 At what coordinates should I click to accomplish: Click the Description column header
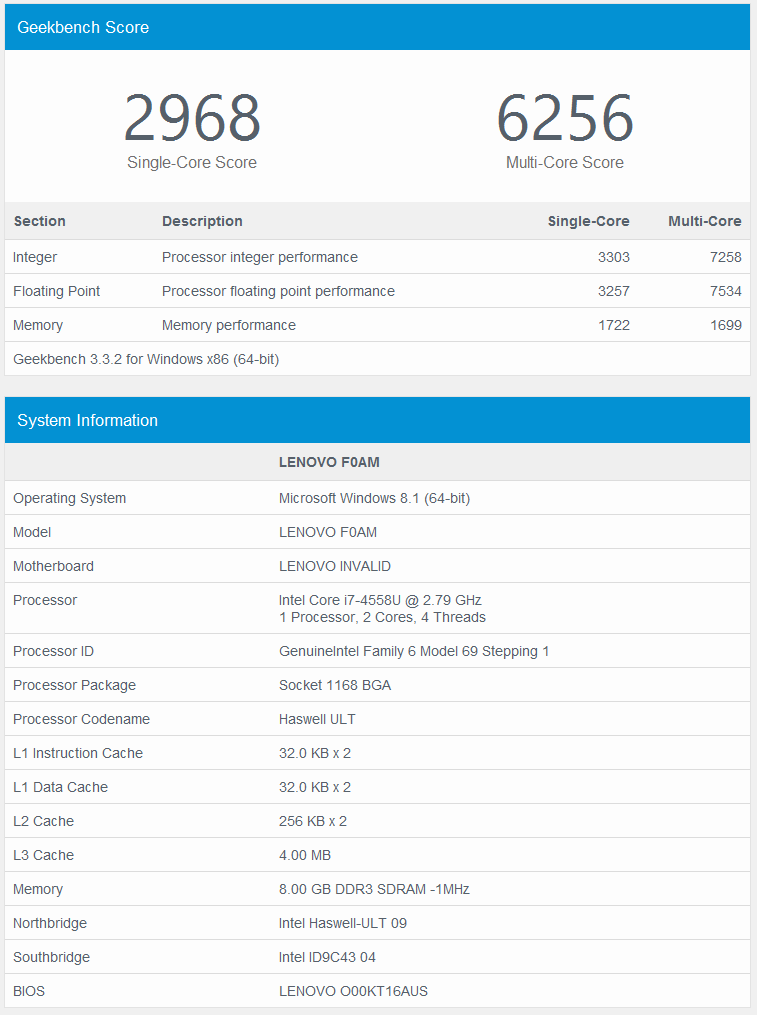click(x=202, y=221)
